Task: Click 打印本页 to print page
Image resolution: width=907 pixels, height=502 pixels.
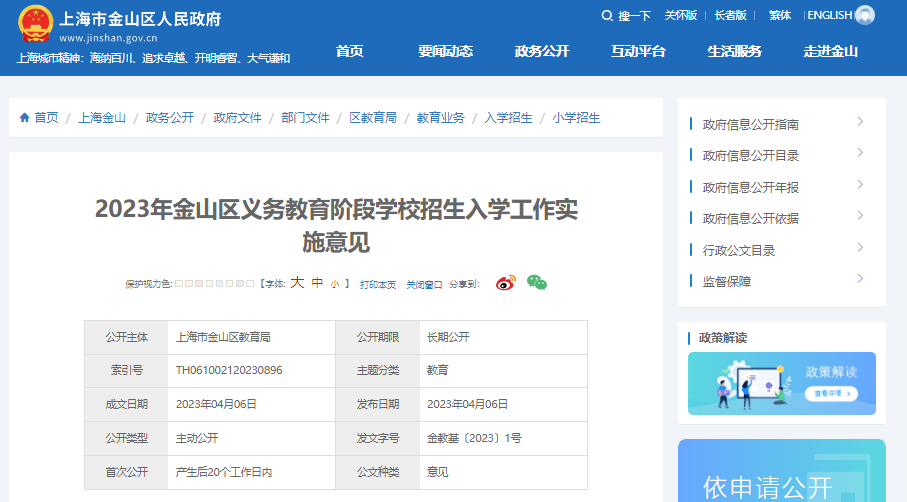Action: pos(378,285)
